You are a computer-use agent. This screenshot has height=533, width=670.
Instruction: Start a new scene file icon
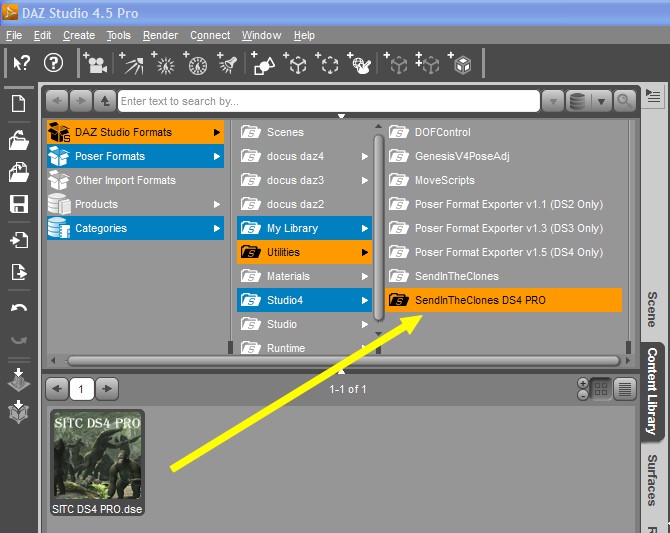tap(18, 103)
